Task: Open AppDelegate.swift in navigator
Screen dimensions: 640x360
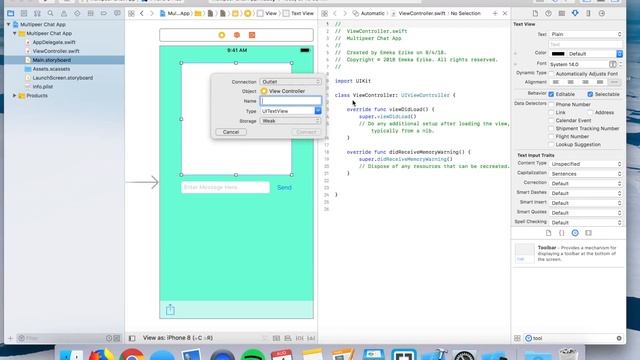Action: pos(53,42)
